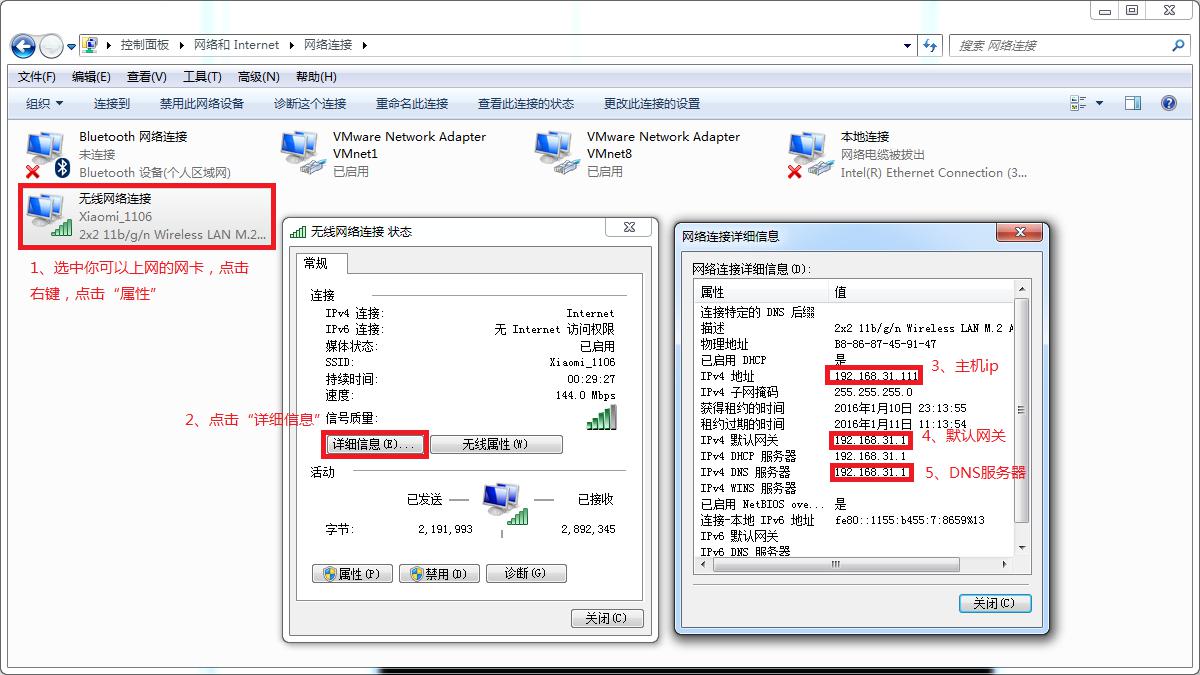This screenshot has width=1200, height=675.
Task: Click 网络和 Internet breadcrumb segment
Action: click(237, 45)
